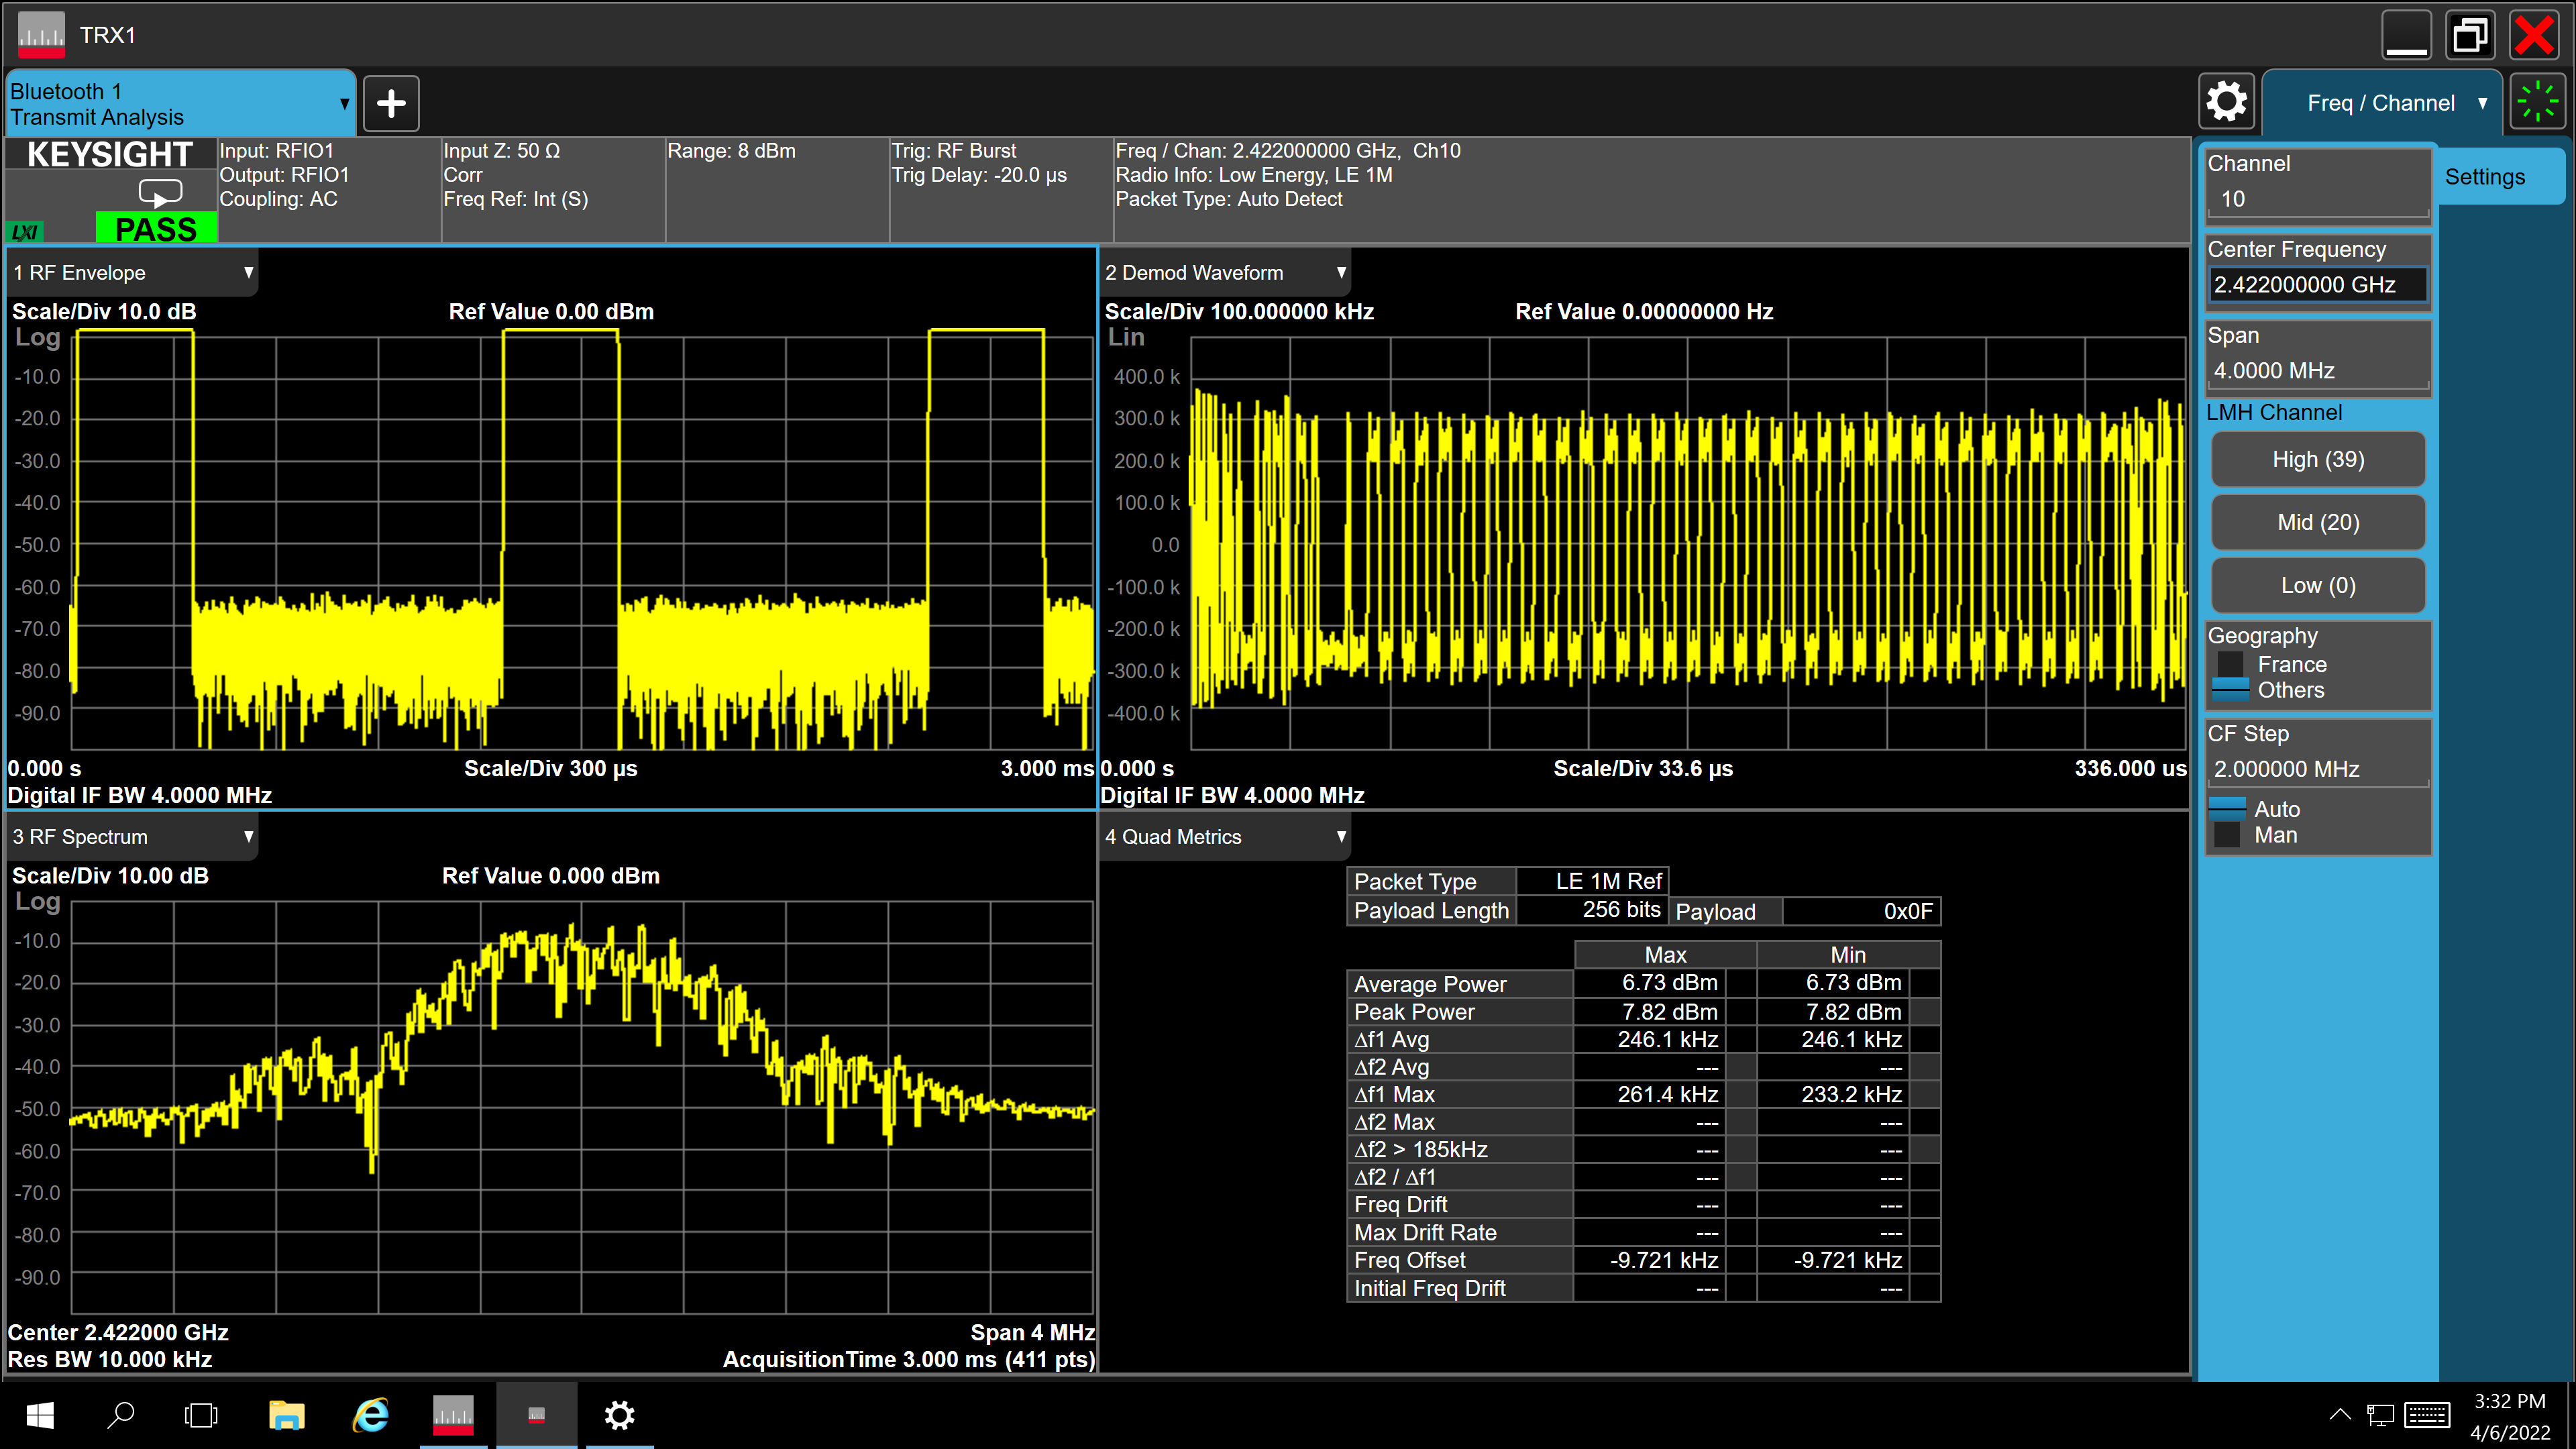Click the Windows Start button
2576x1449 pixels.
[40, 1415]
